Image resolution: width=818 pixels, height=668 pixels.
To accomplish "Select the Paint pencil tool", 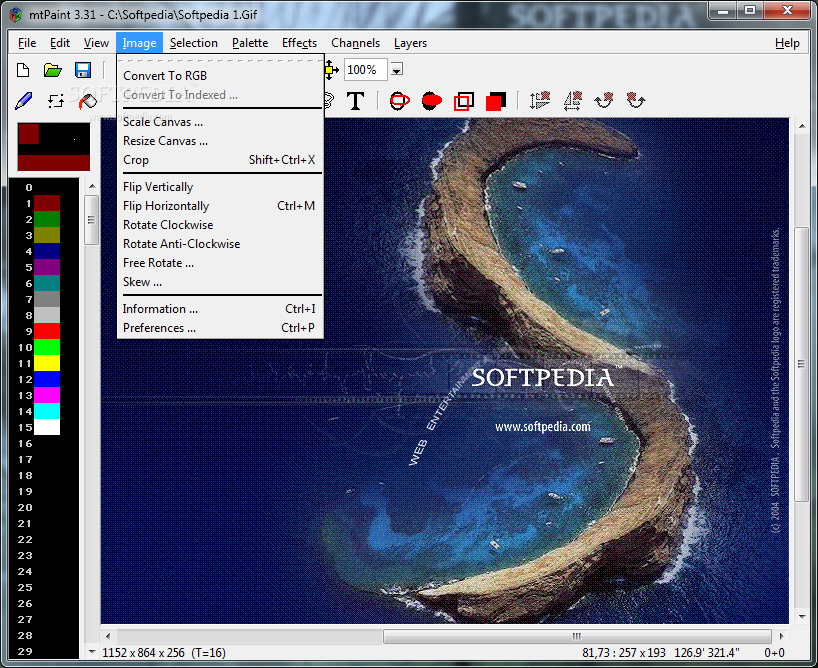I will coord(23,101).
